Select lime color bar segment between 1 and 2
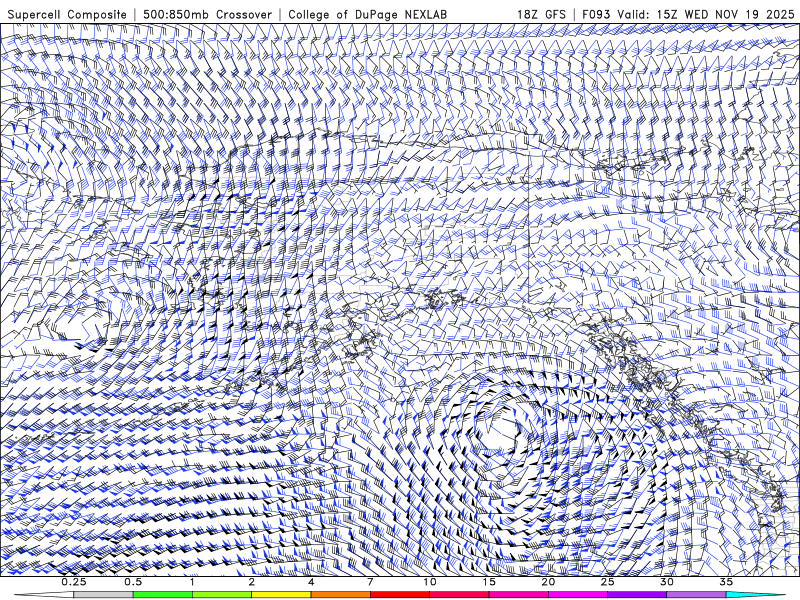800x600 pixels. click(221, 595)
